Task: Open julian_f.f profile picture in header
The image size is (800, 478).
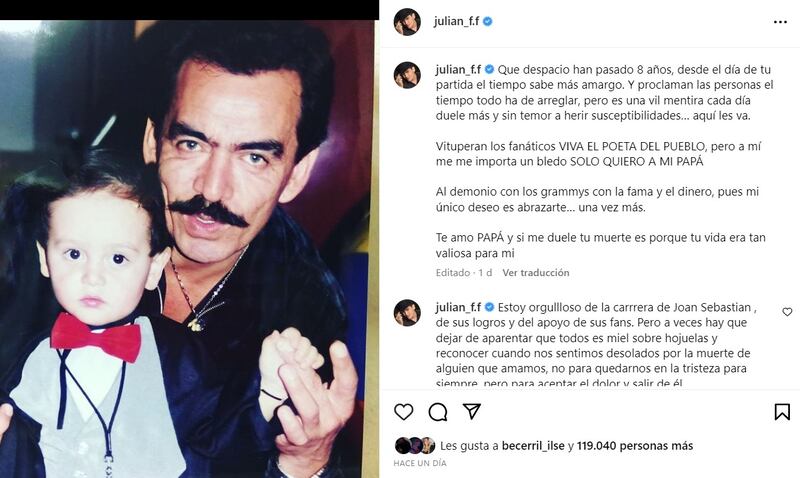Action: (407, 22)
